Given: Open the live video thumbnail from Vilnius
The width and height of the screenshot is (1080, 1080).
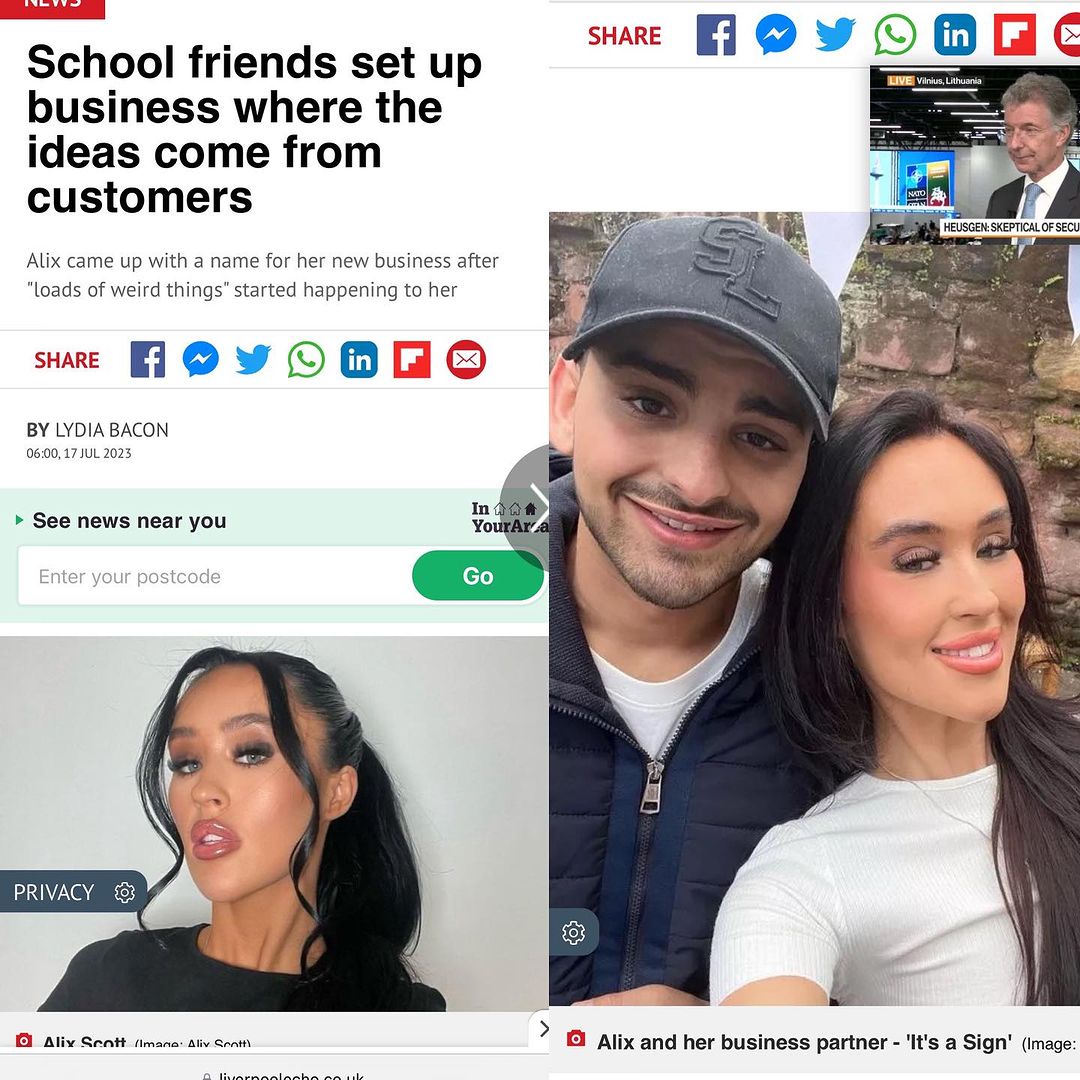Looking at the screenshot, I should pyautogui.click(x=975, y=155).
